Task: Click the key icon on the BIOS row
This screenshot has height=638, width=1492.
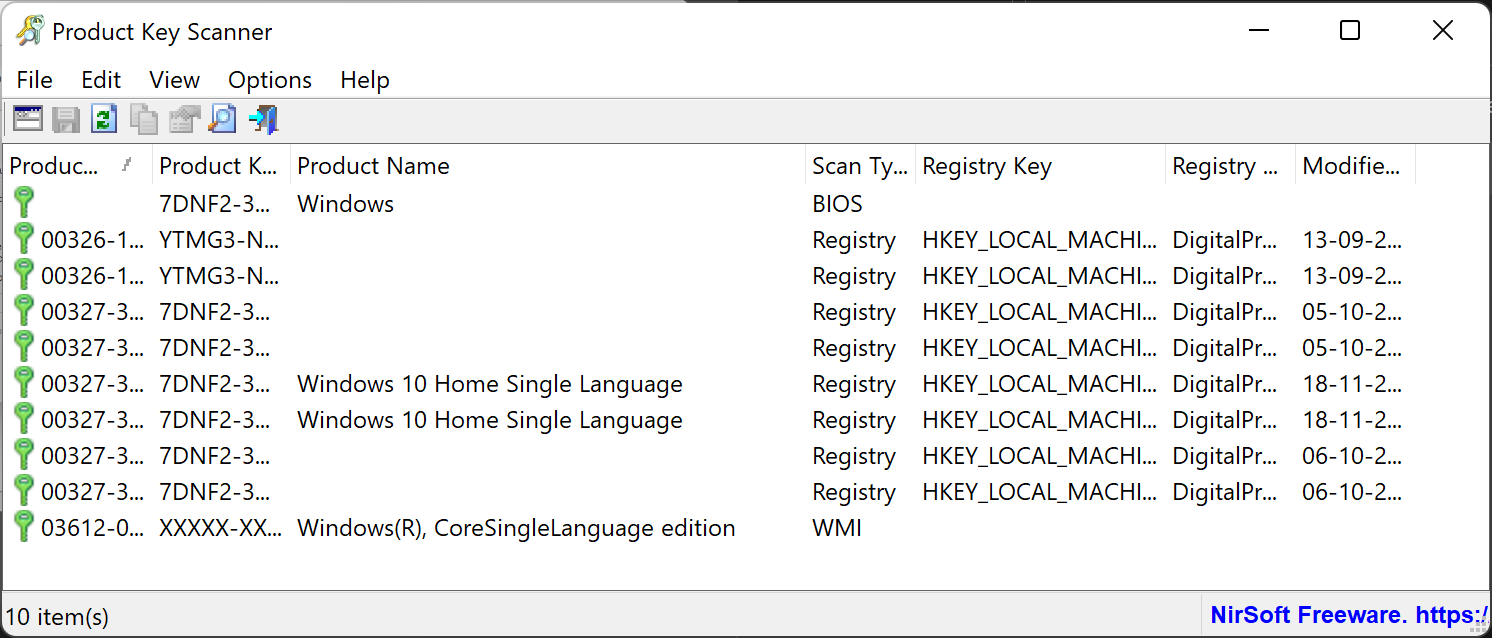Action: (24, 203)
